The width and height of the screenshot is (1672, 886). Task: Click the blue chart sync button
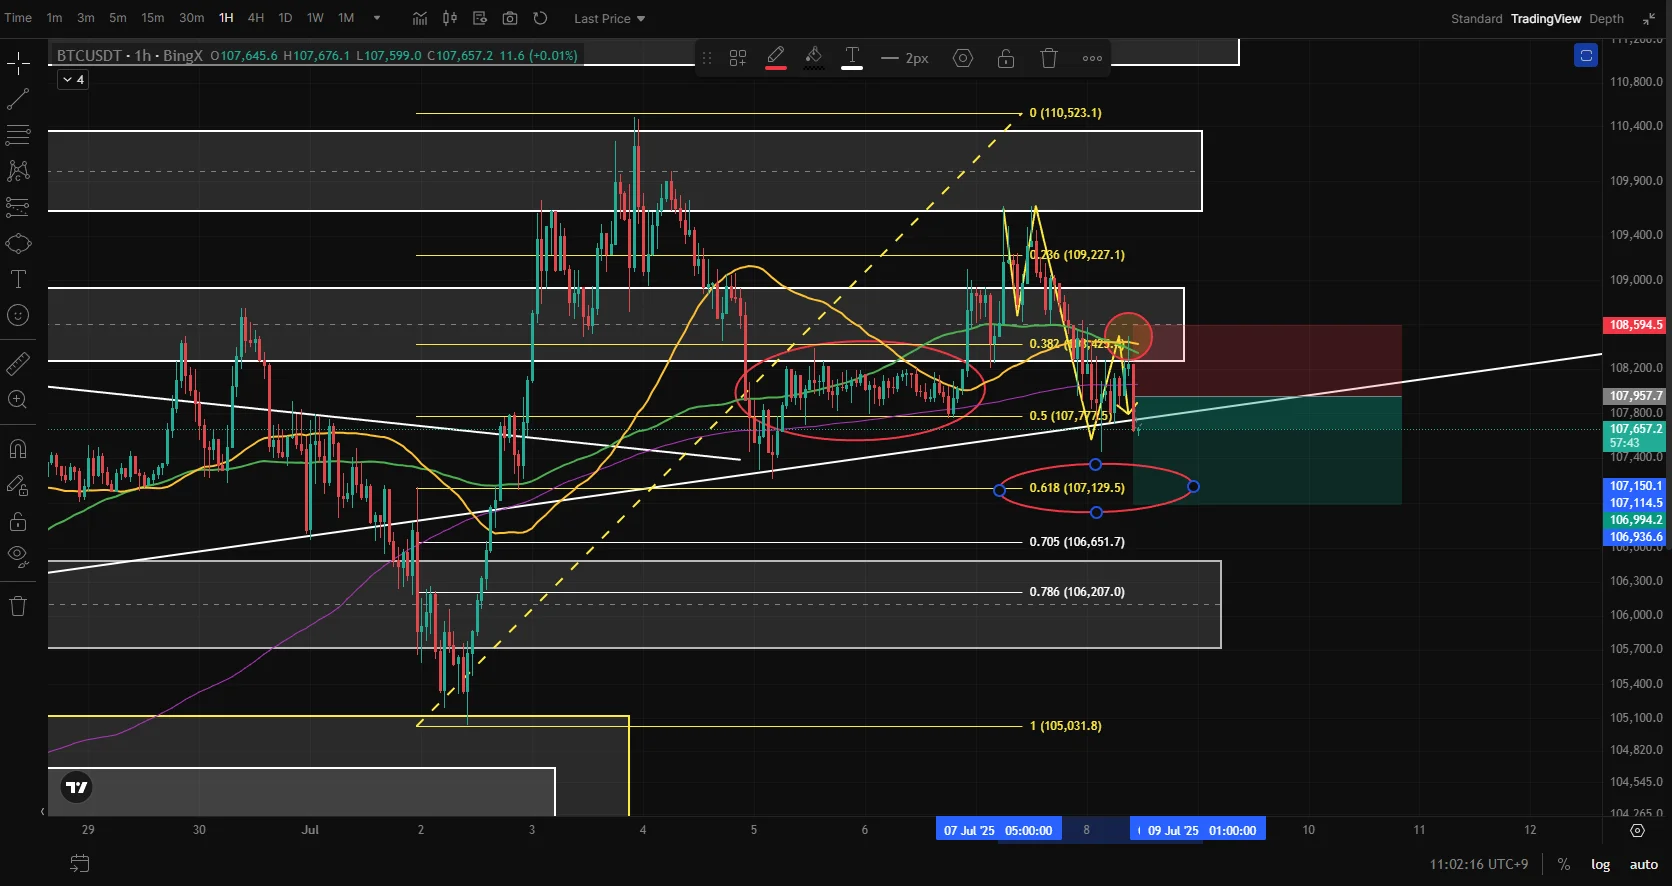tap(1586, 55)
